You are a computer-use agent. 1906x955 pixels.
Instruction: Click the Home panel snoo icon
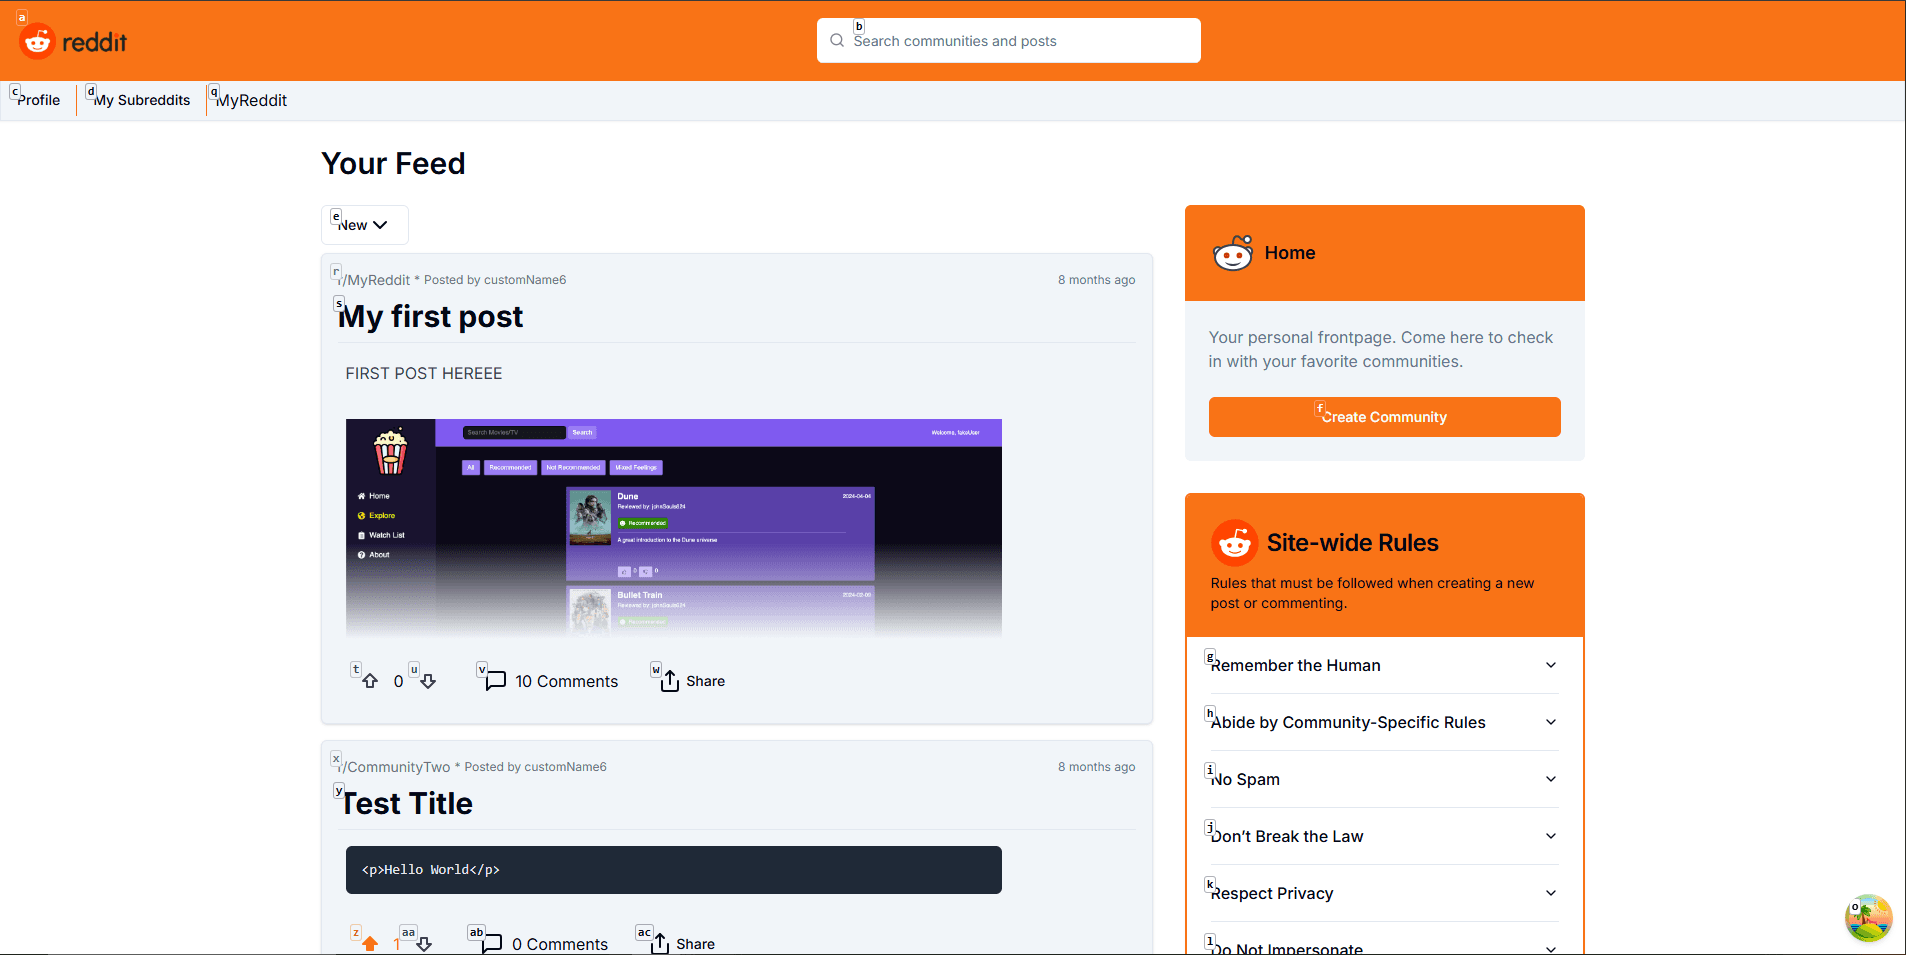coord(1233,253)
